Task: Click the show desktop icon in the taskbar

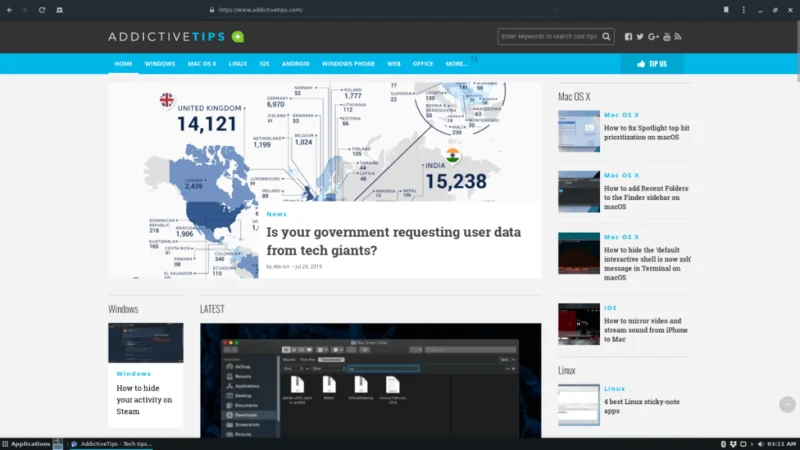Action: coord(58,444)
